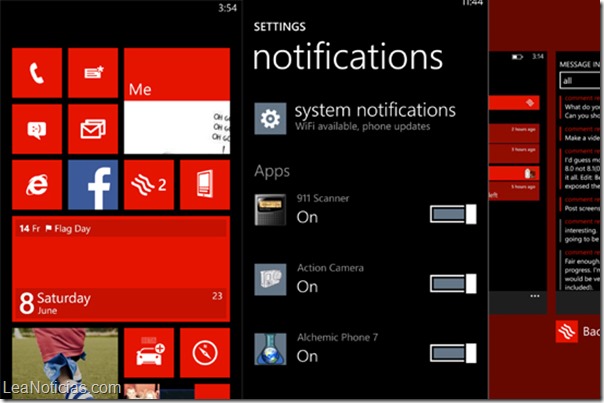Image resolution: width=604 pixels, height=403 pixels.
Task: Open the starred message card tile
Action: point(93,73)
